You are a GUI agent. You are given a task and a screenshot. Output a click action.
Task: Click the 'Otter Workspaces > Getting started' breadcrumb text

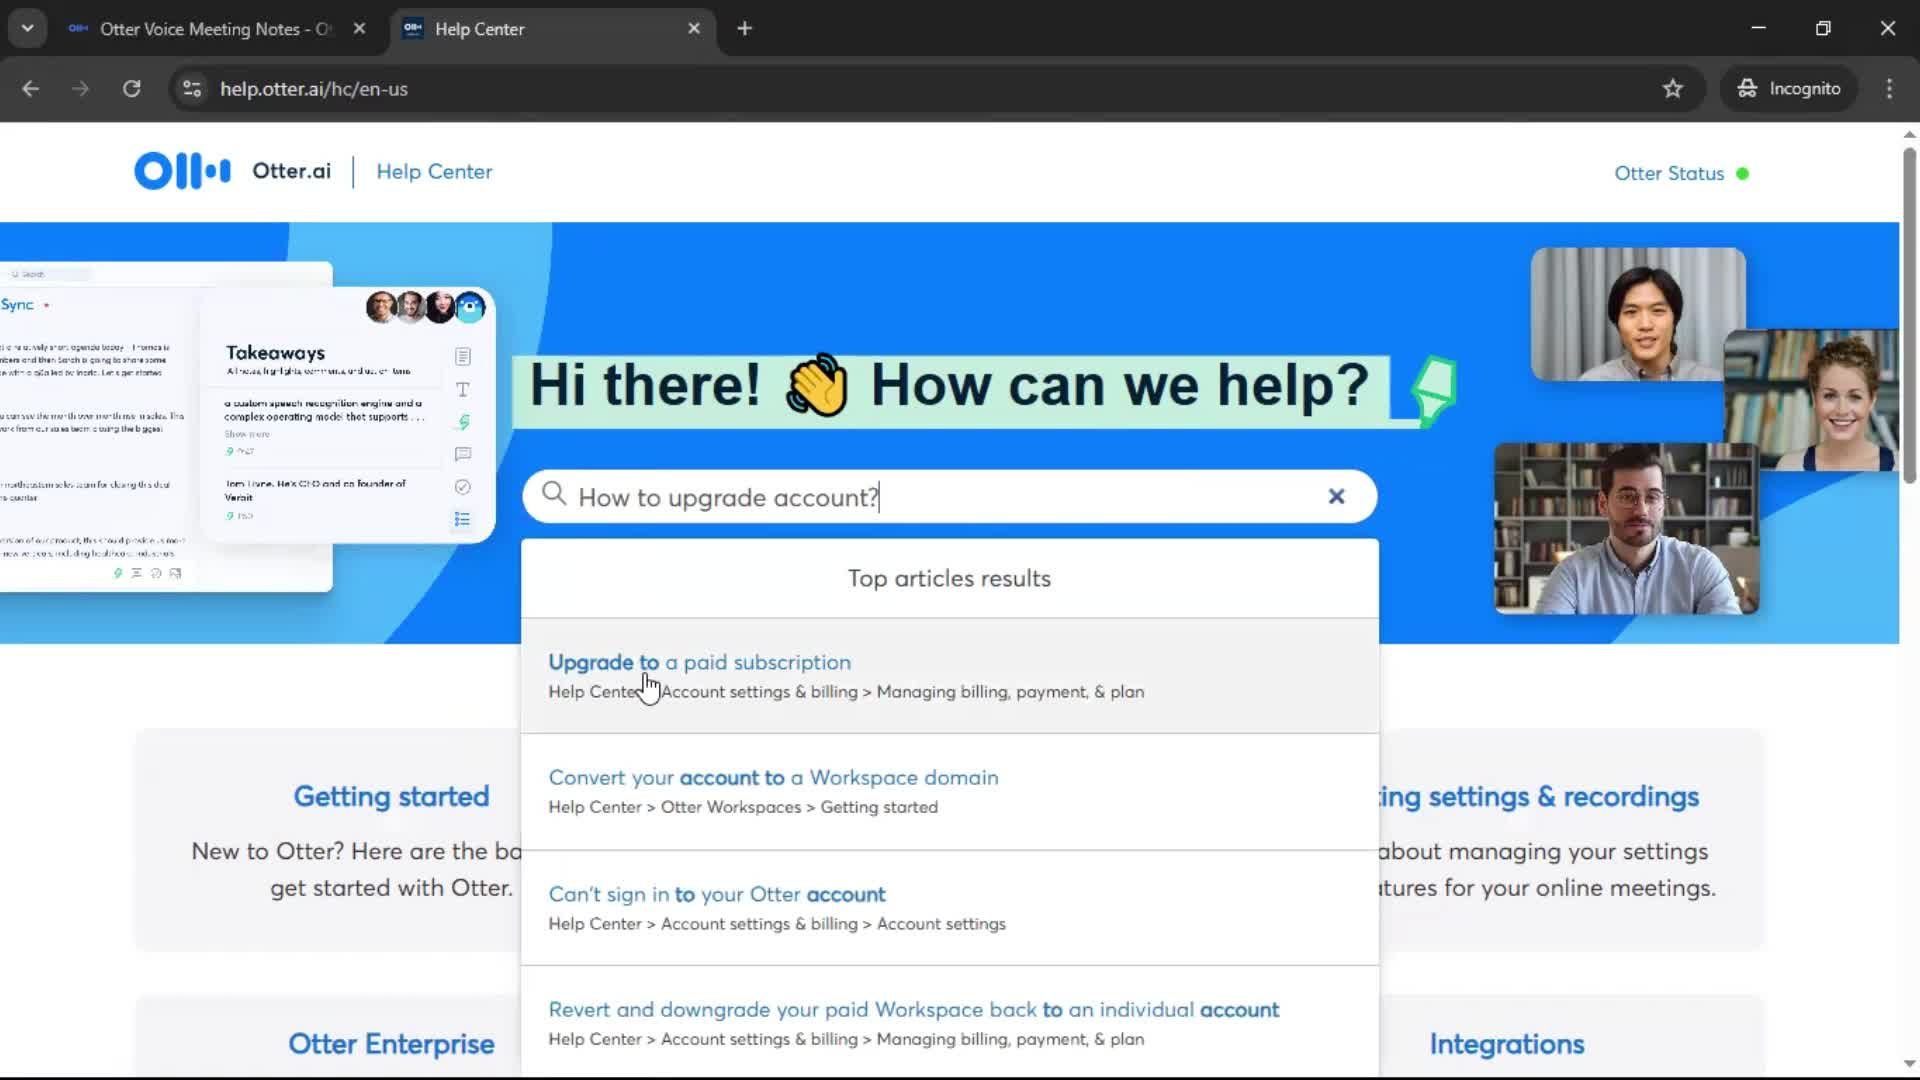(x=799, y=807)
